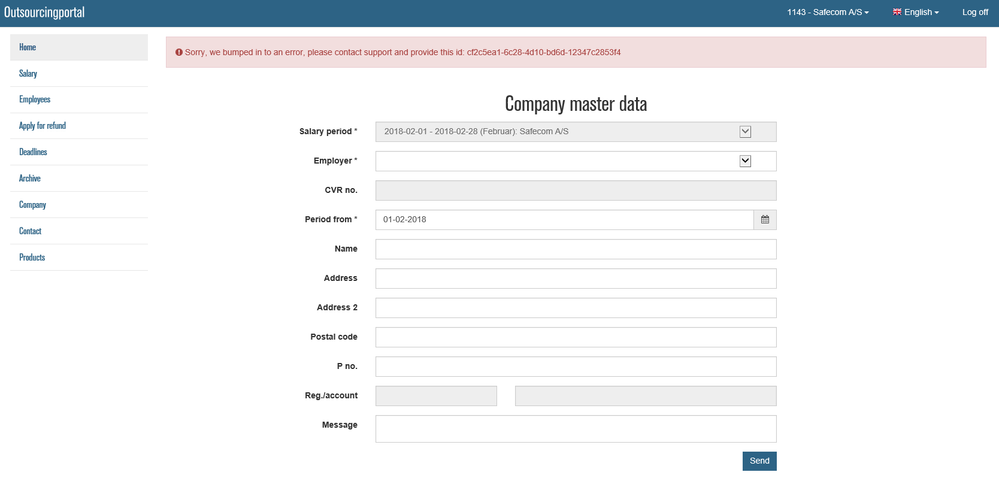
Task: Click the first Reg./account field
Action: [x=436, y=396]
